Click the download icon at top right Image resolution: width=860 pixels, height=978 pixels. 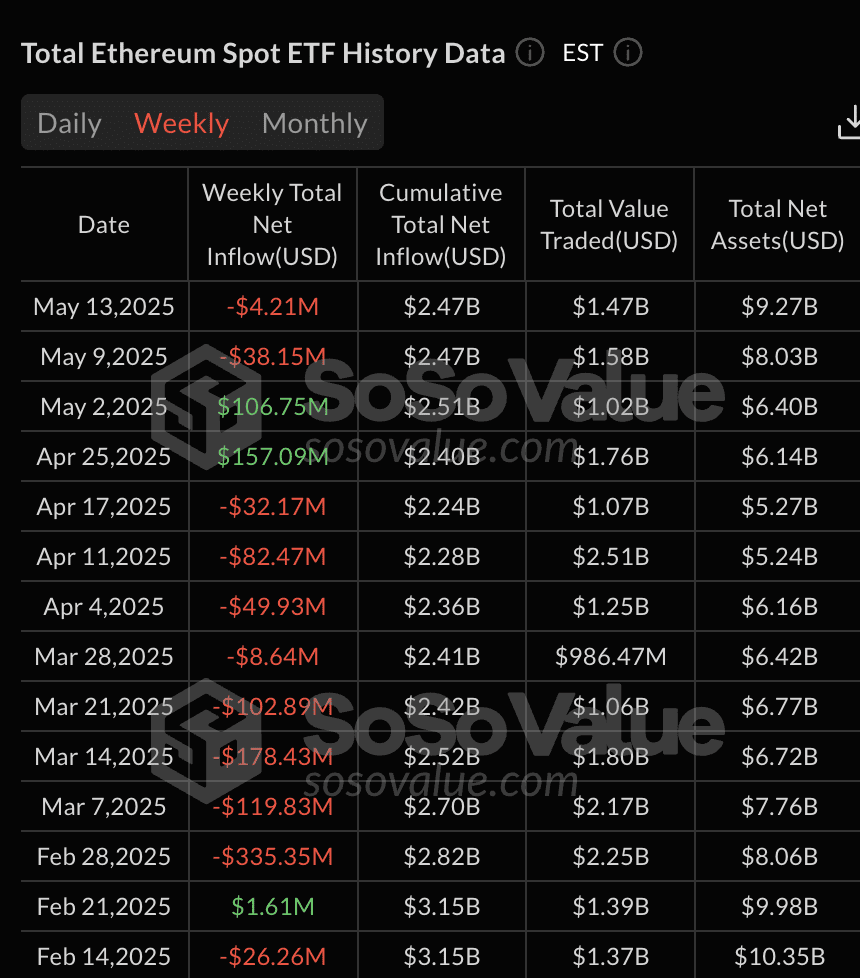click(848, 122)
